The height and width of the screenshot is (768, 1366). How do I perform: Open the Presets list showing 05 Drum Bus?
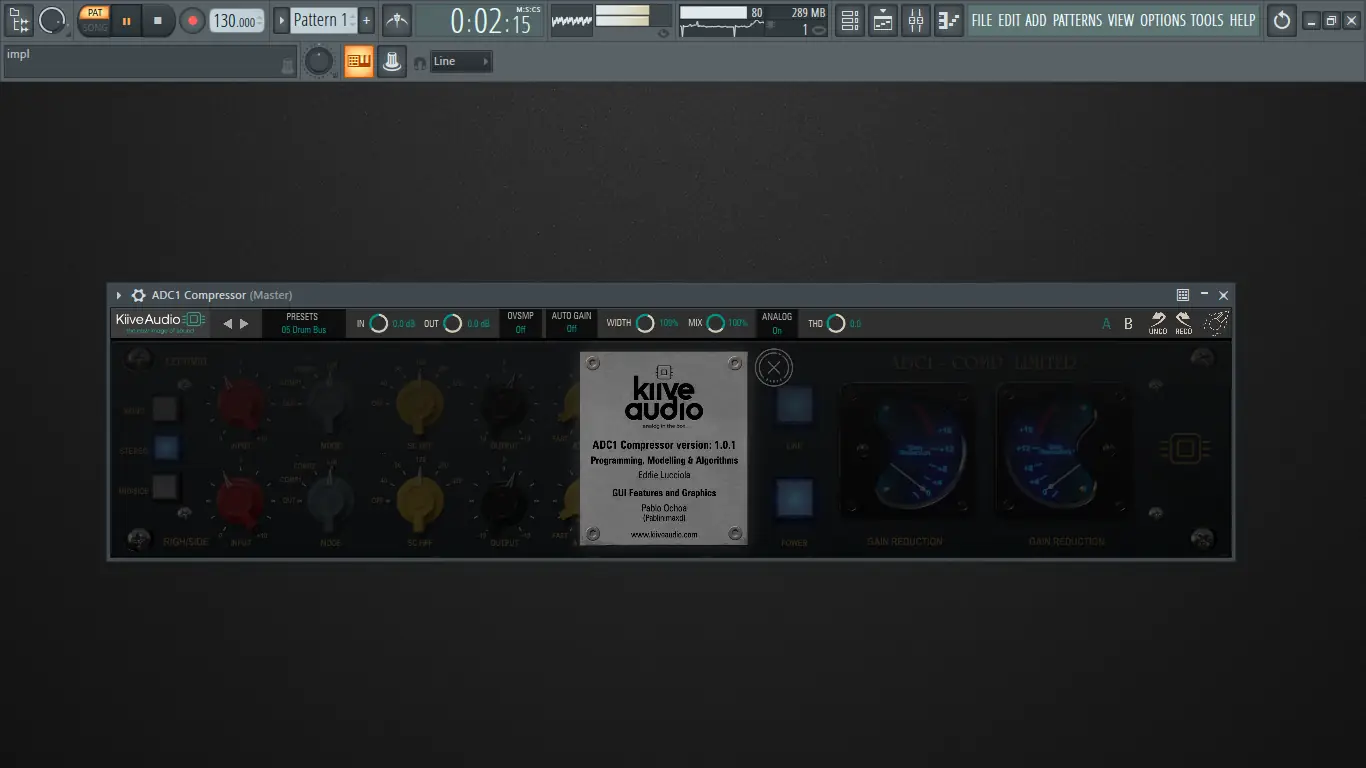click(x=303, y=323)
